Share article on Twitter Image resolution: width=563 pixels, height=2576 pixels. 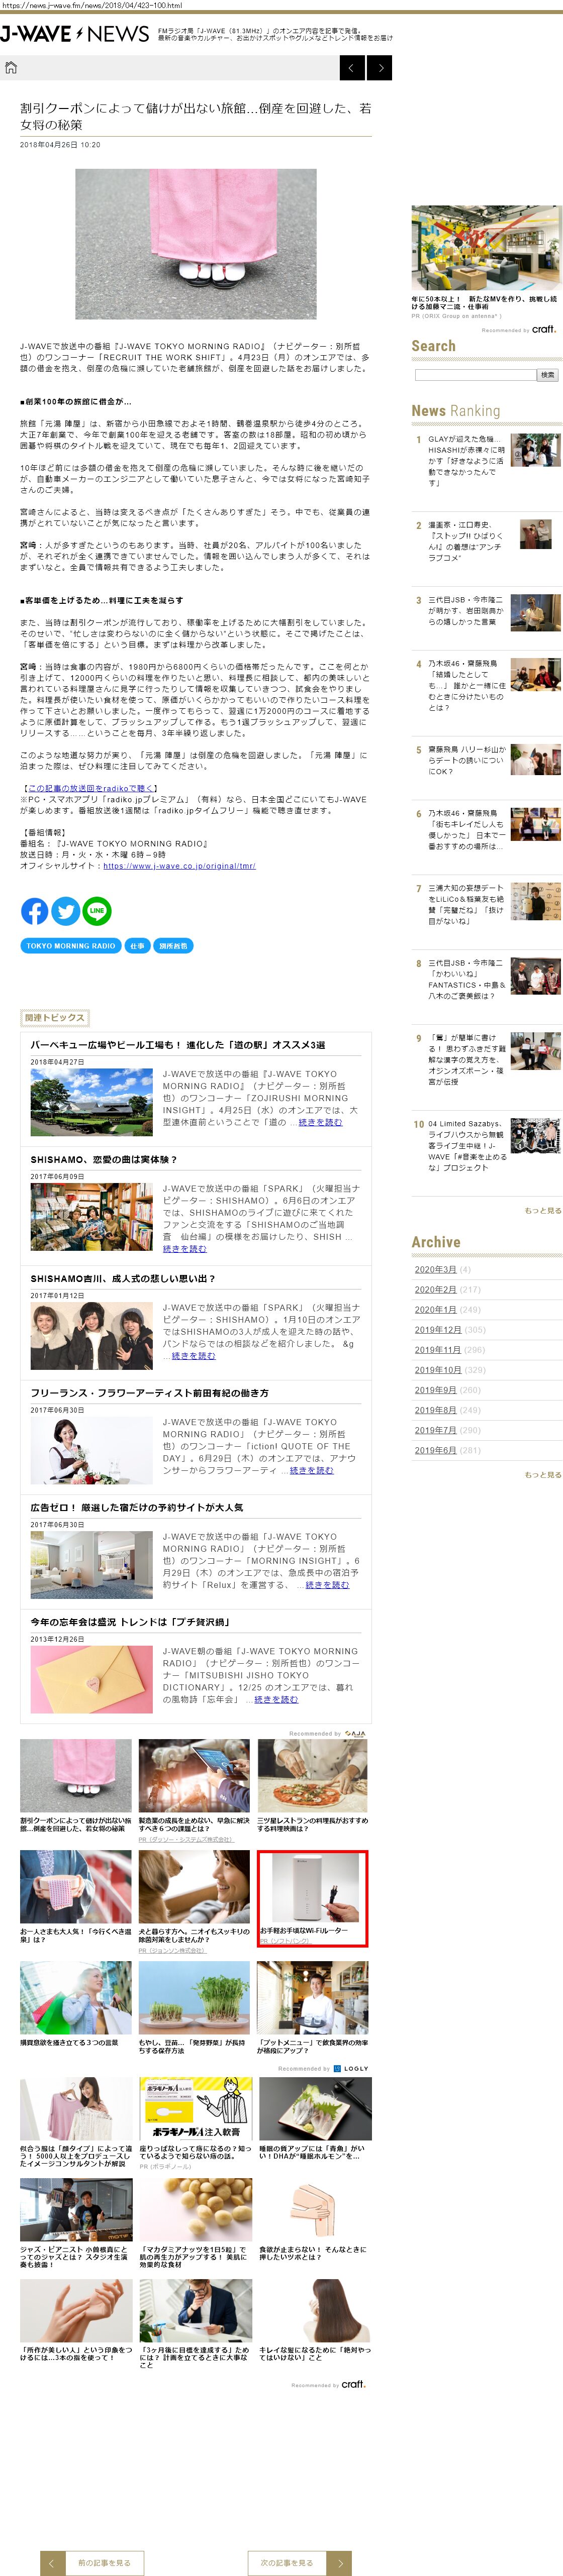[x=66, y=910]
